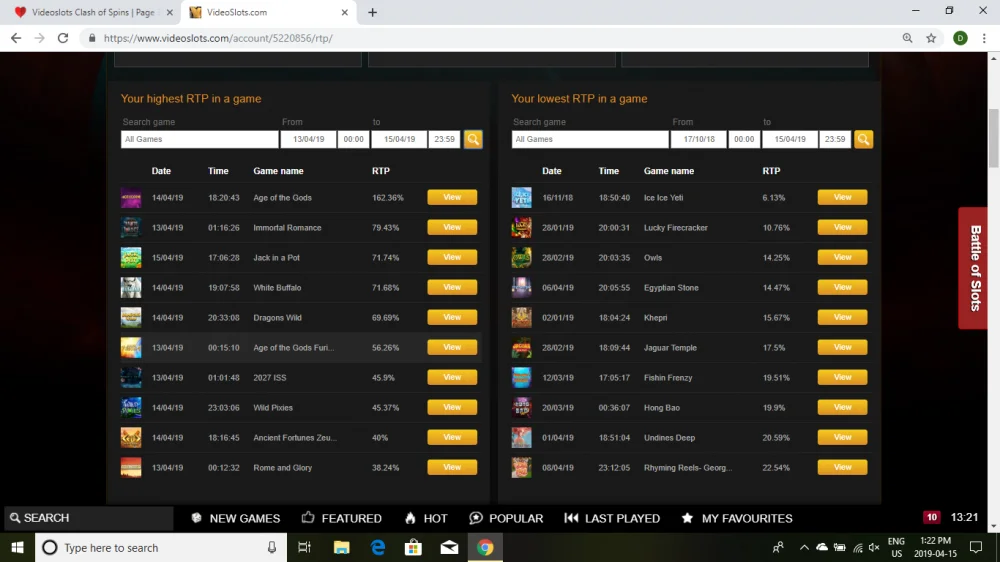Viewport: 1000px width, 562px height.
Task: Click the browser address bar URL
Action: click(218, 38)
